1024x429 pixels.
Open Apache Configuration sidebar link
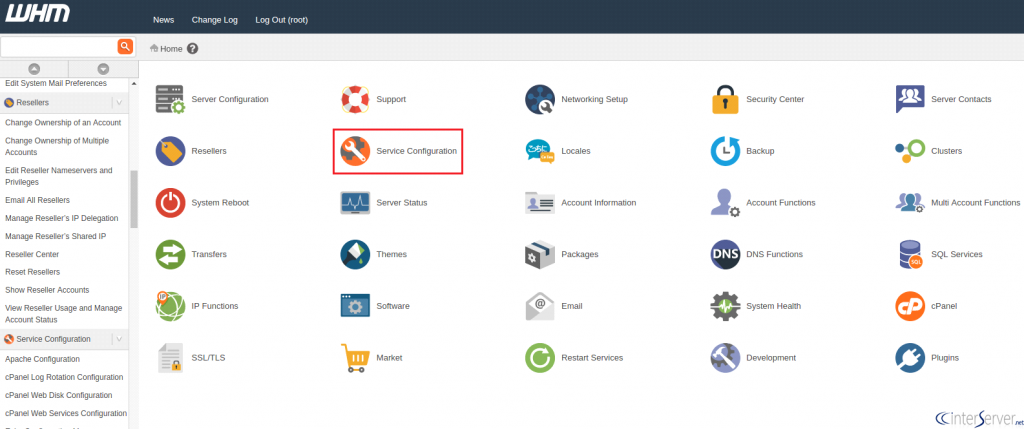coord(42,359)
